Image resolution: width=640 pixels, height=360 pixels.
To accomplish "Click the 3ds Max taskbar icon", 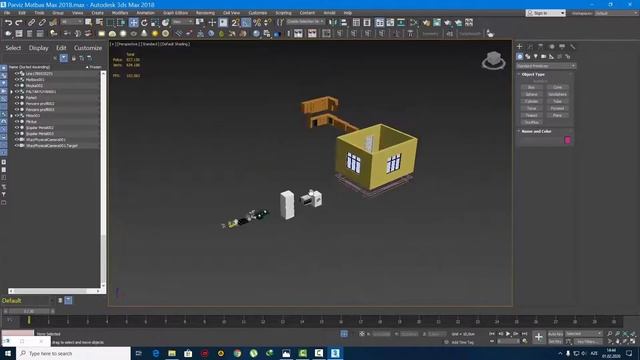I will tap(335, 353).
